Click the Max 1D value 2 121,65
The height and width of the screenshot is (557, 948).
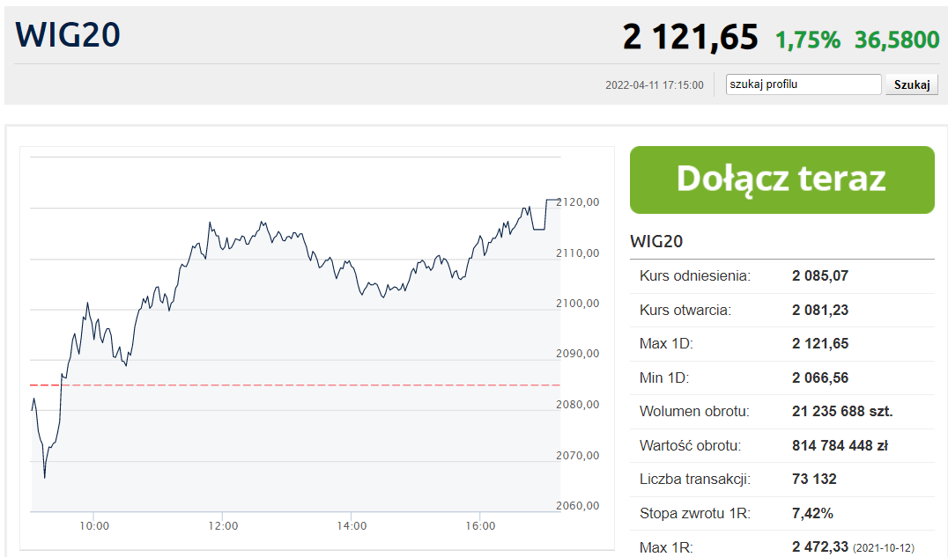(x=820, y=344)
